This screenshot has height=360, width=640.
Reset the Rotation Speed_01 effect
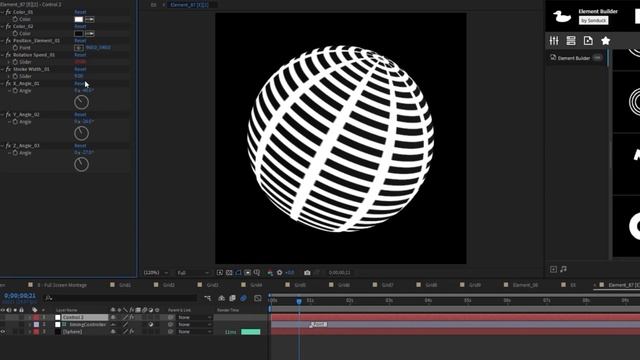tap(80, 55)
